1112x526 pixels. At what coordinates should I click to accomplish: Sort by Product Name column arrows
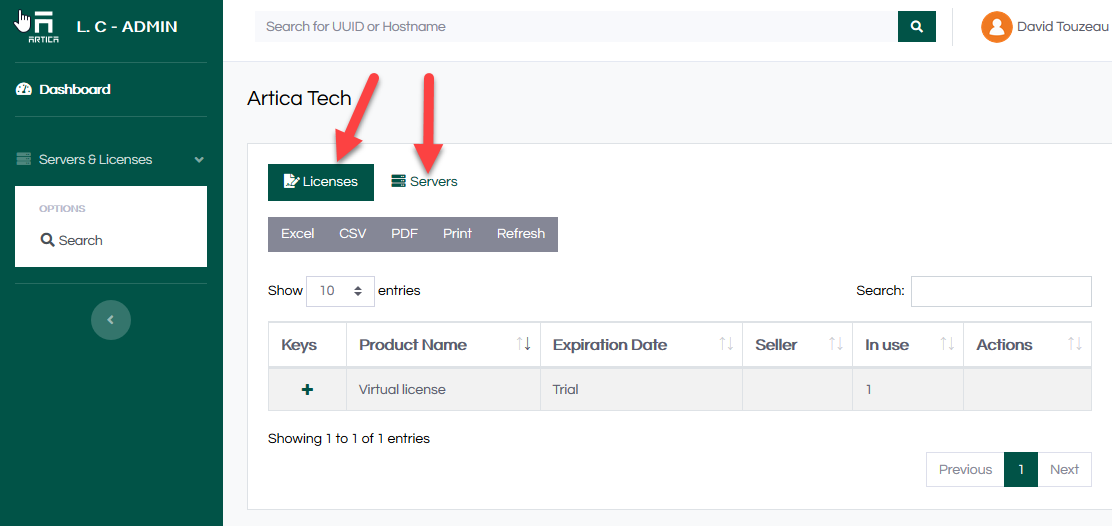coord(523,345)
